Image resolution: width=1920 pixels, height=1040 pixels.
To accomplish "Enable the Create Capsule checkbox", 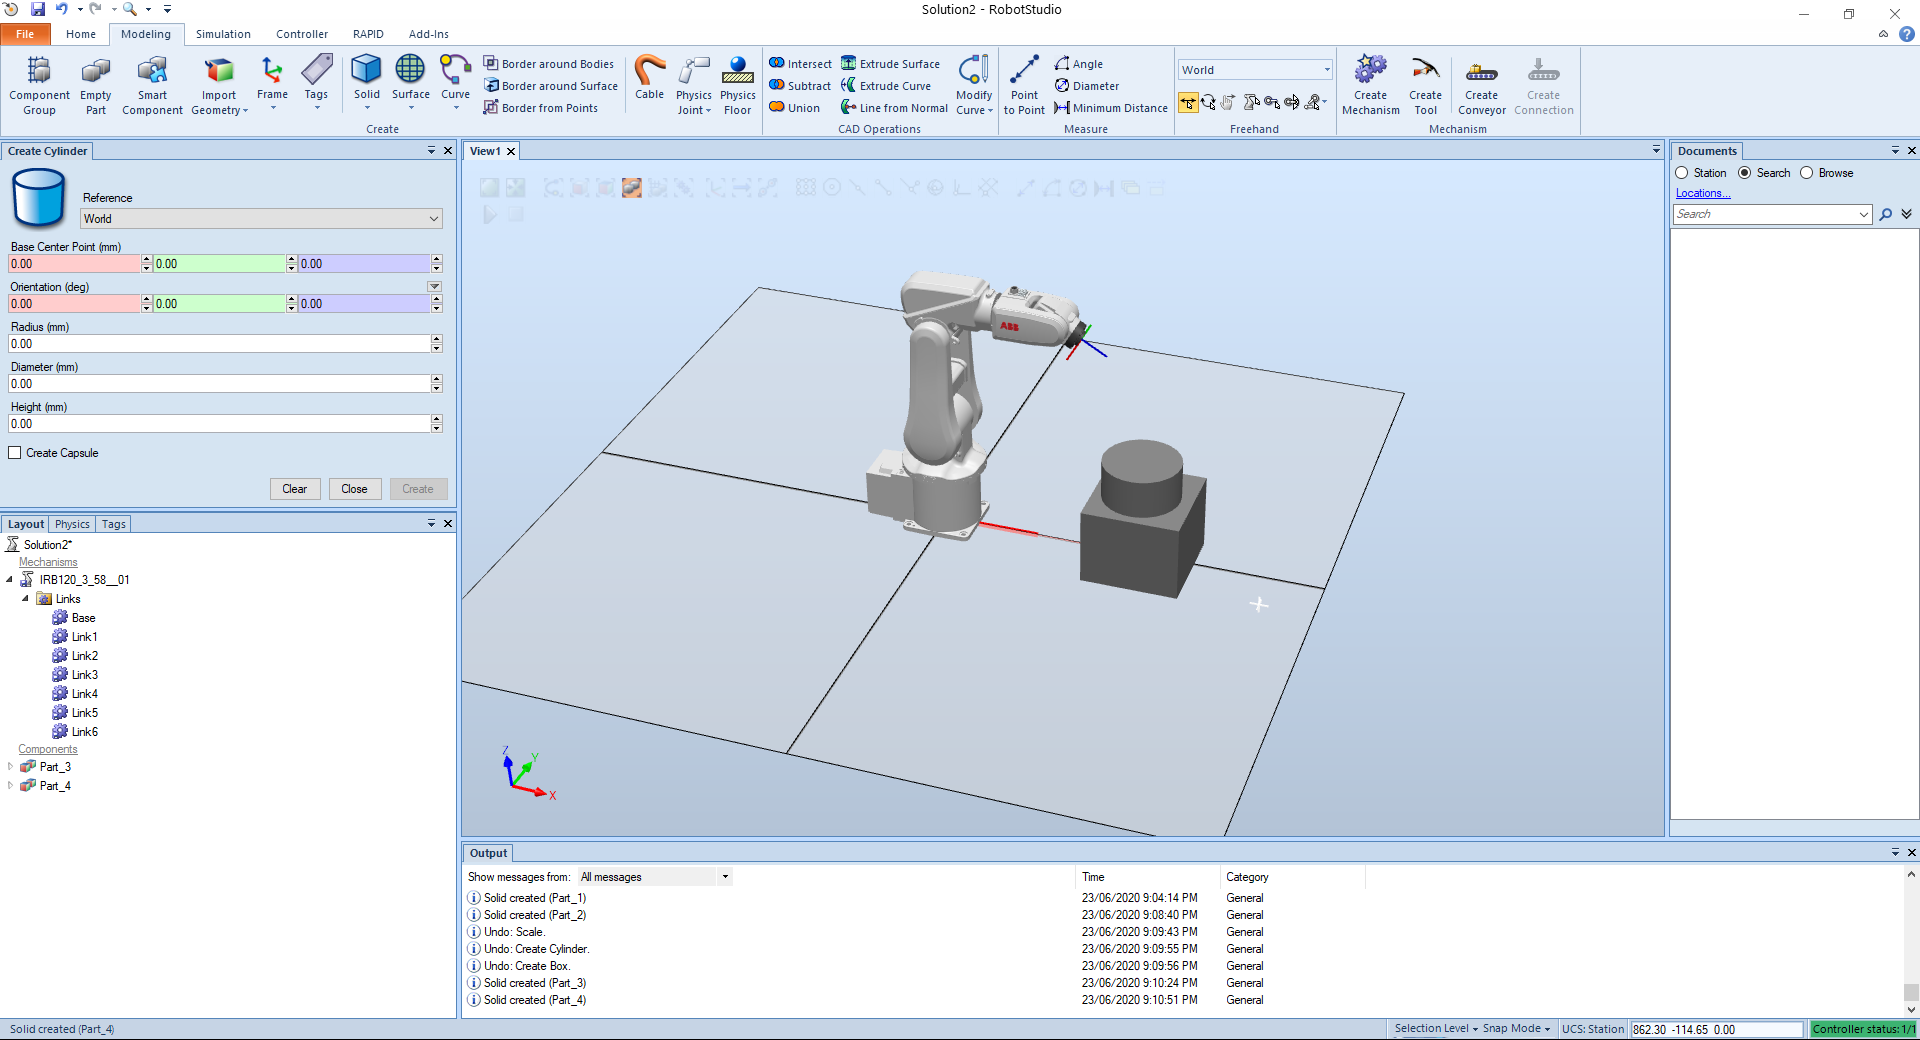I will click(15, 453).
